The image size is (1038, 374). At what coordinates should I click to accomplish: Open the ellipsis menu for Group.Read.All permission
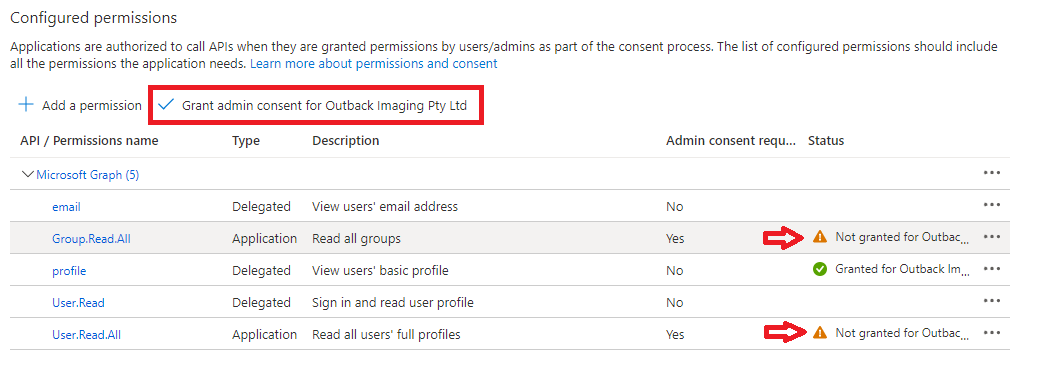991,237
